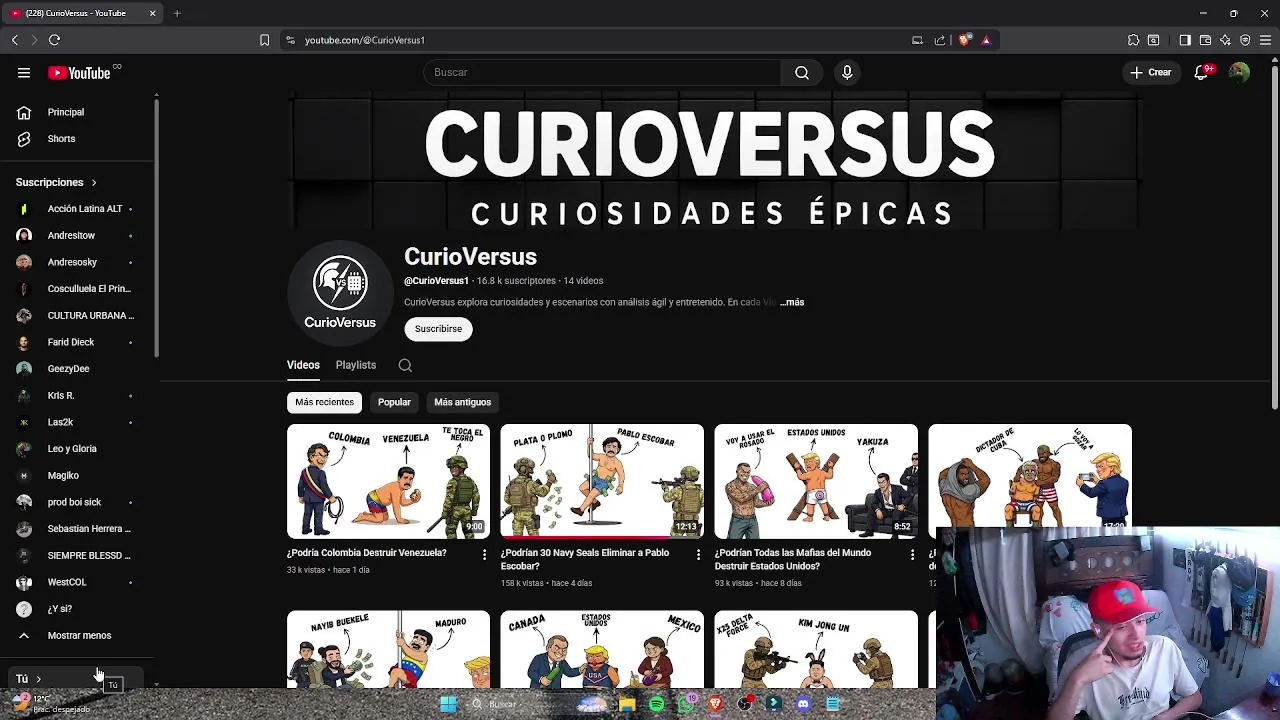
Task: Click the search magnifier button
Action: (802, 72)
